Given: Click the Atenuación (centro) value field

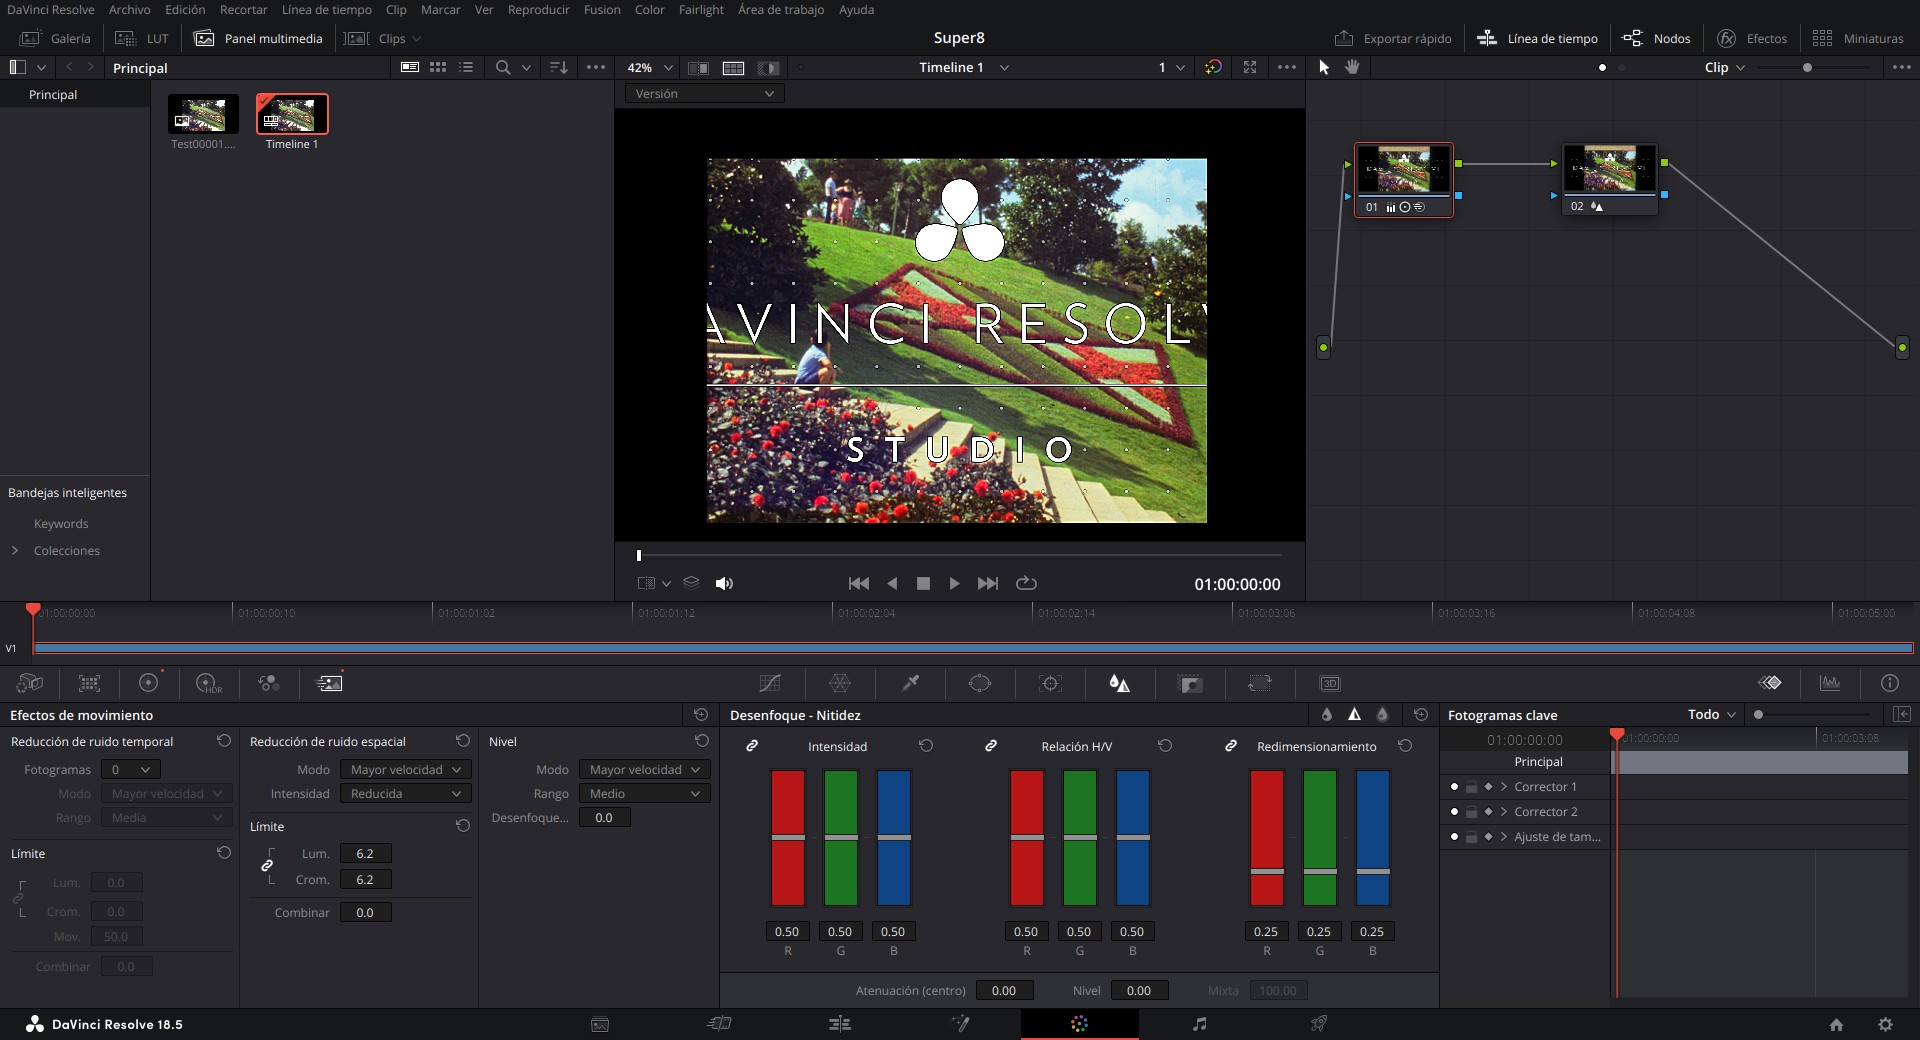Looking at the screenshot, I should click(x=1004, y=990).
